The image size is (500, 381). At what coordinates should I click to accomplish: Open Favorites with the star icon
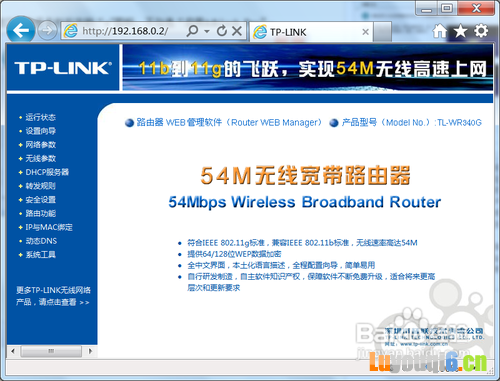click(x=460, y=31)
